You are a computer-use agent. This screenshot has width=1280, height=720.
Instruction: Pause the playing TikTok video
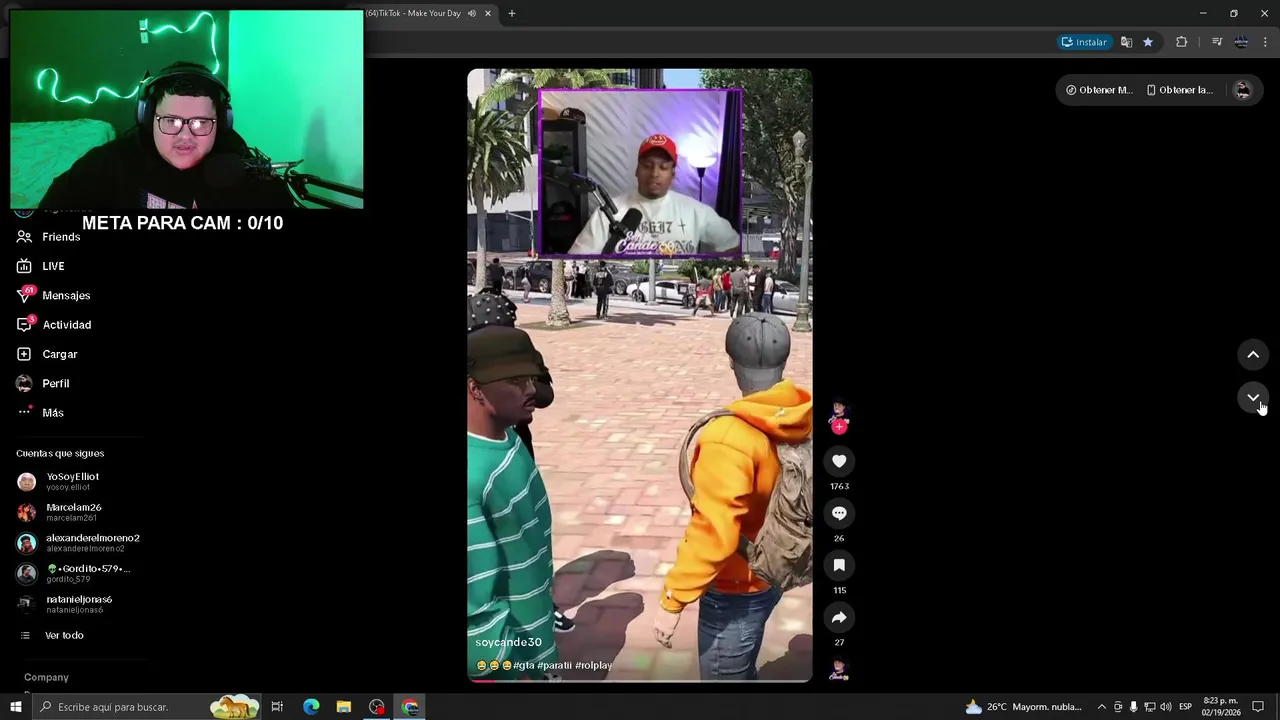tap(639, 375)
